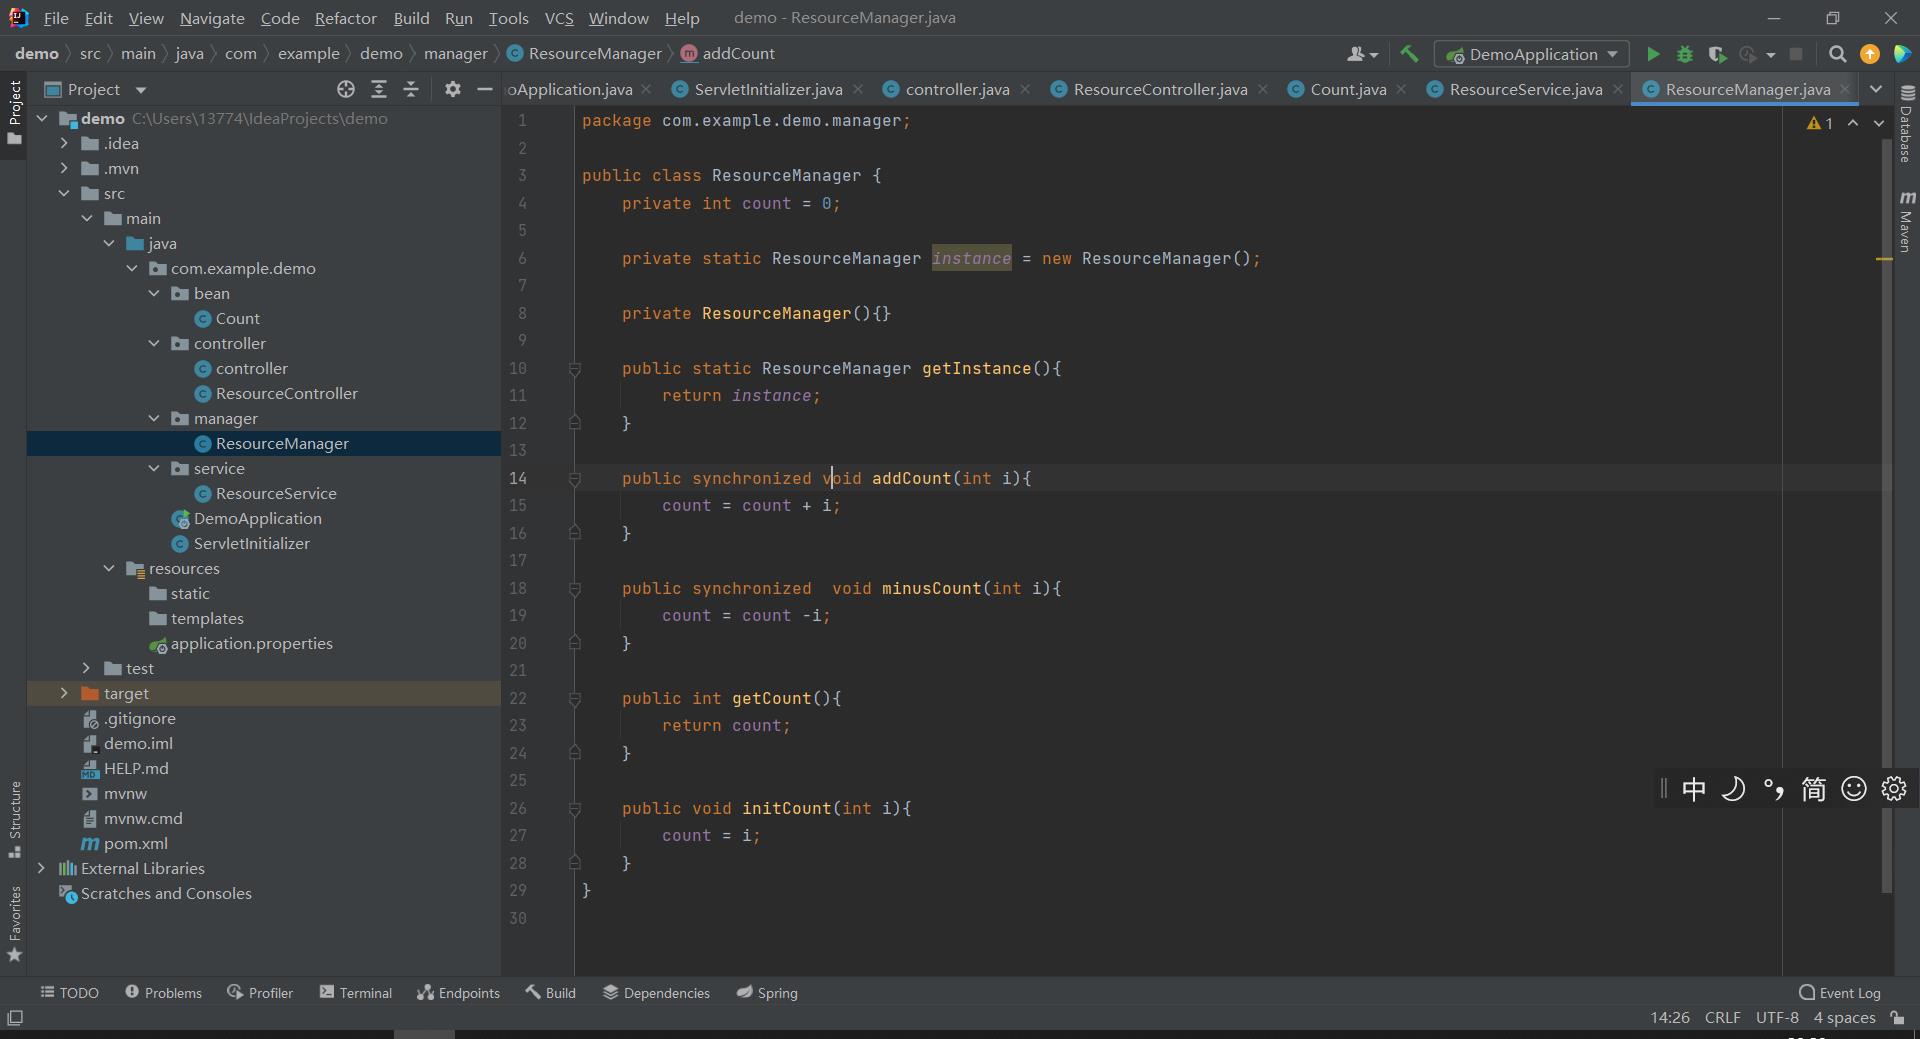Screen dimensions: 1920x1039
Task: Open the Terminal tool window button
Action: (x=355, y=992)
